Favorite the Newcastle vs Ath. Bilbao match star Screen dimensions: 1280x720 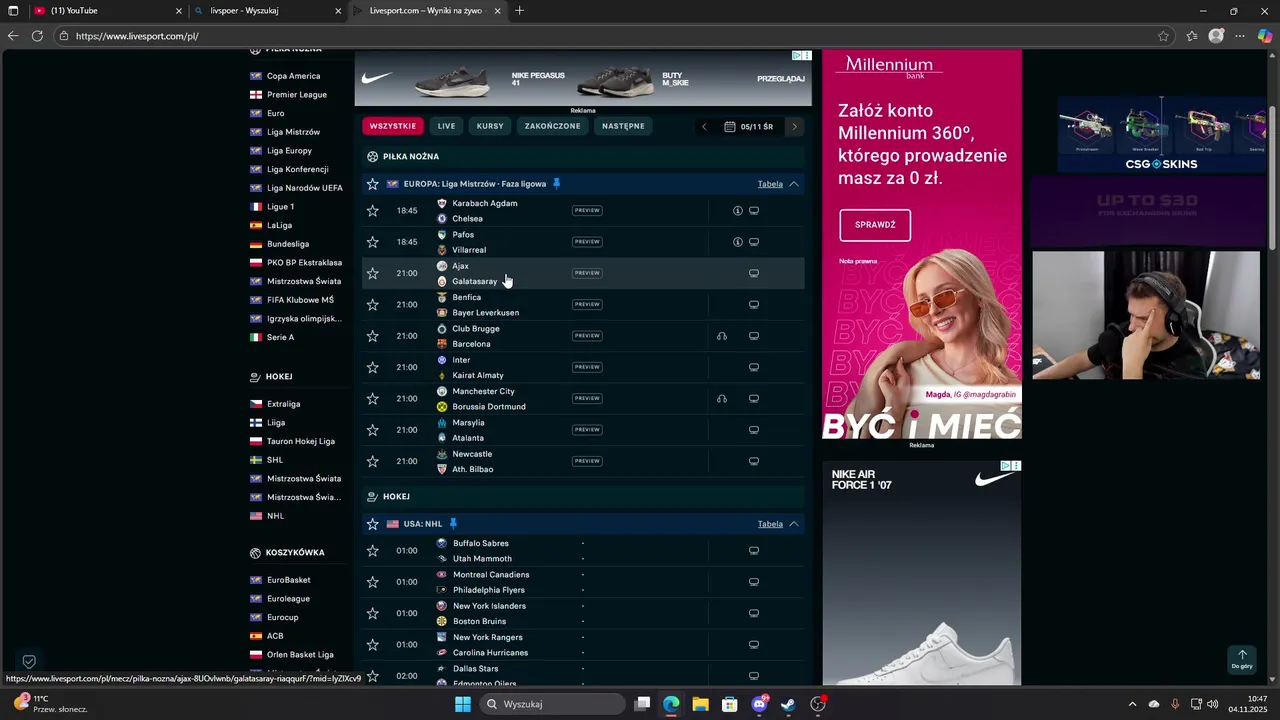pos(373,461)
